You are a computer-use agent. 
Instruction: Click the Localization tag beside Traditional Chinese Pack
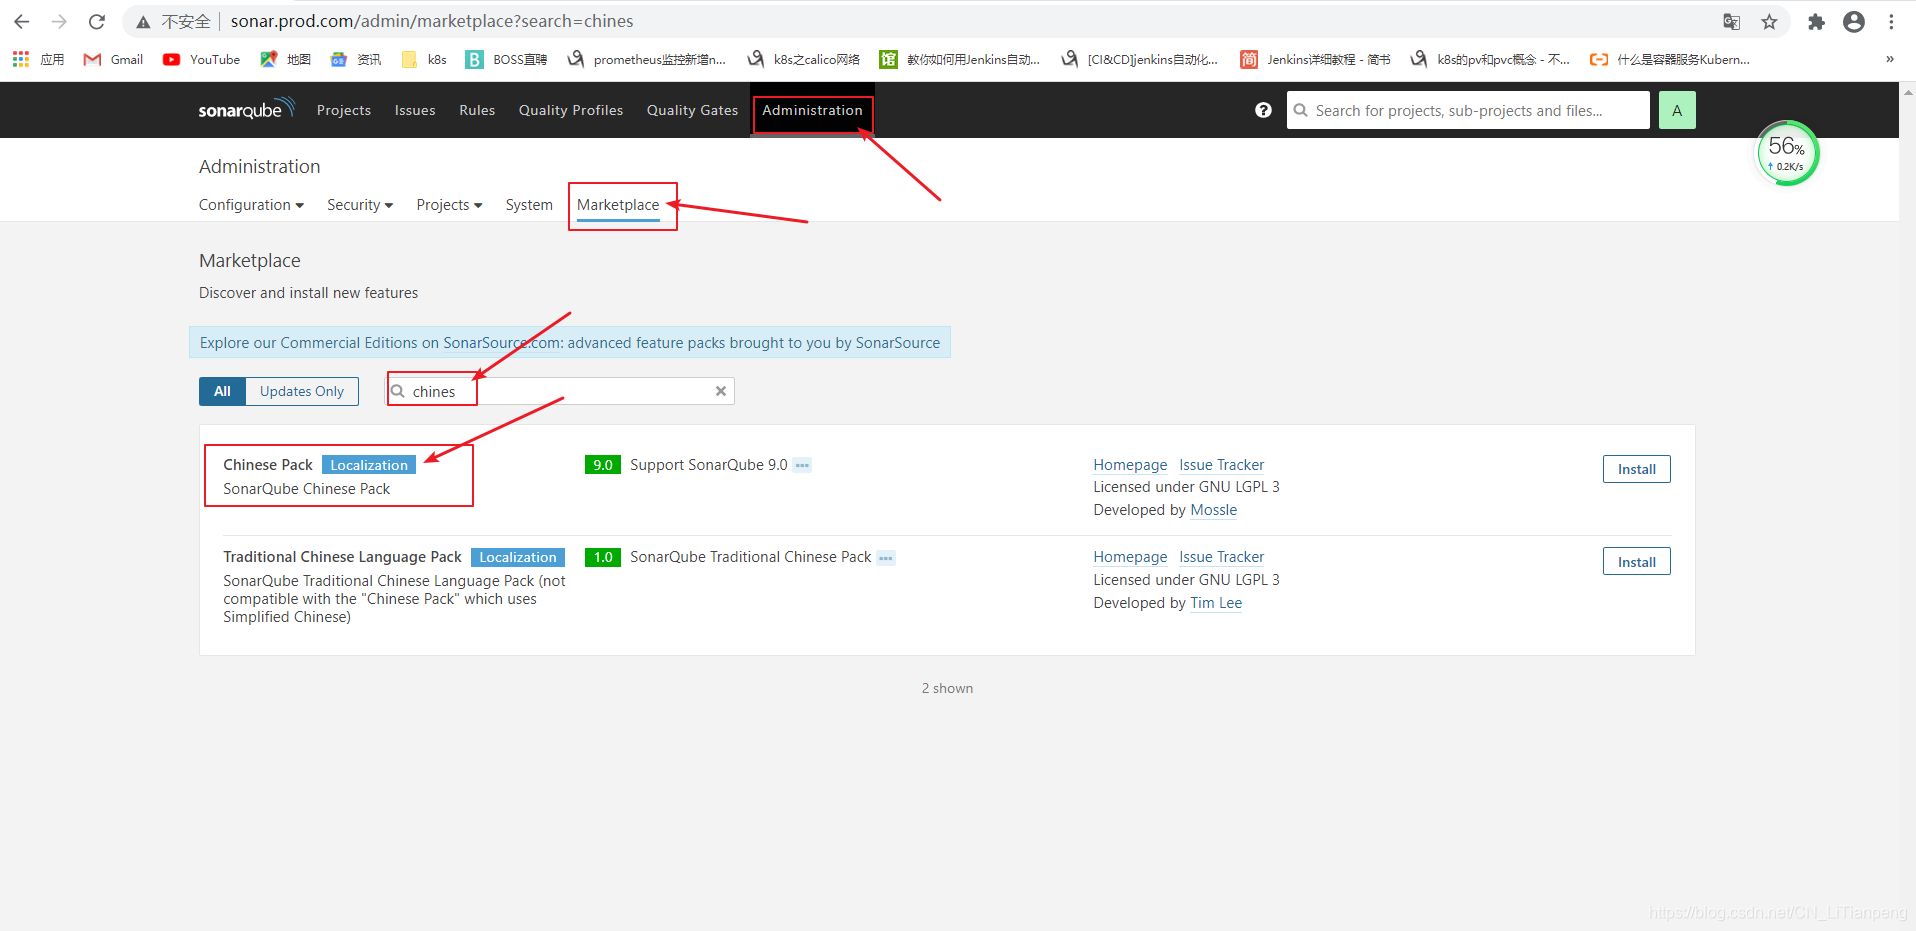[517, 557]
